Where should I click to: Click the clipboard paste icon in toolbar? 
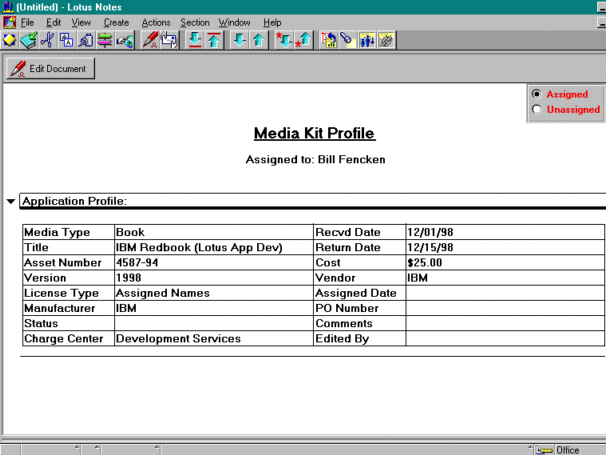click(85, 40)
